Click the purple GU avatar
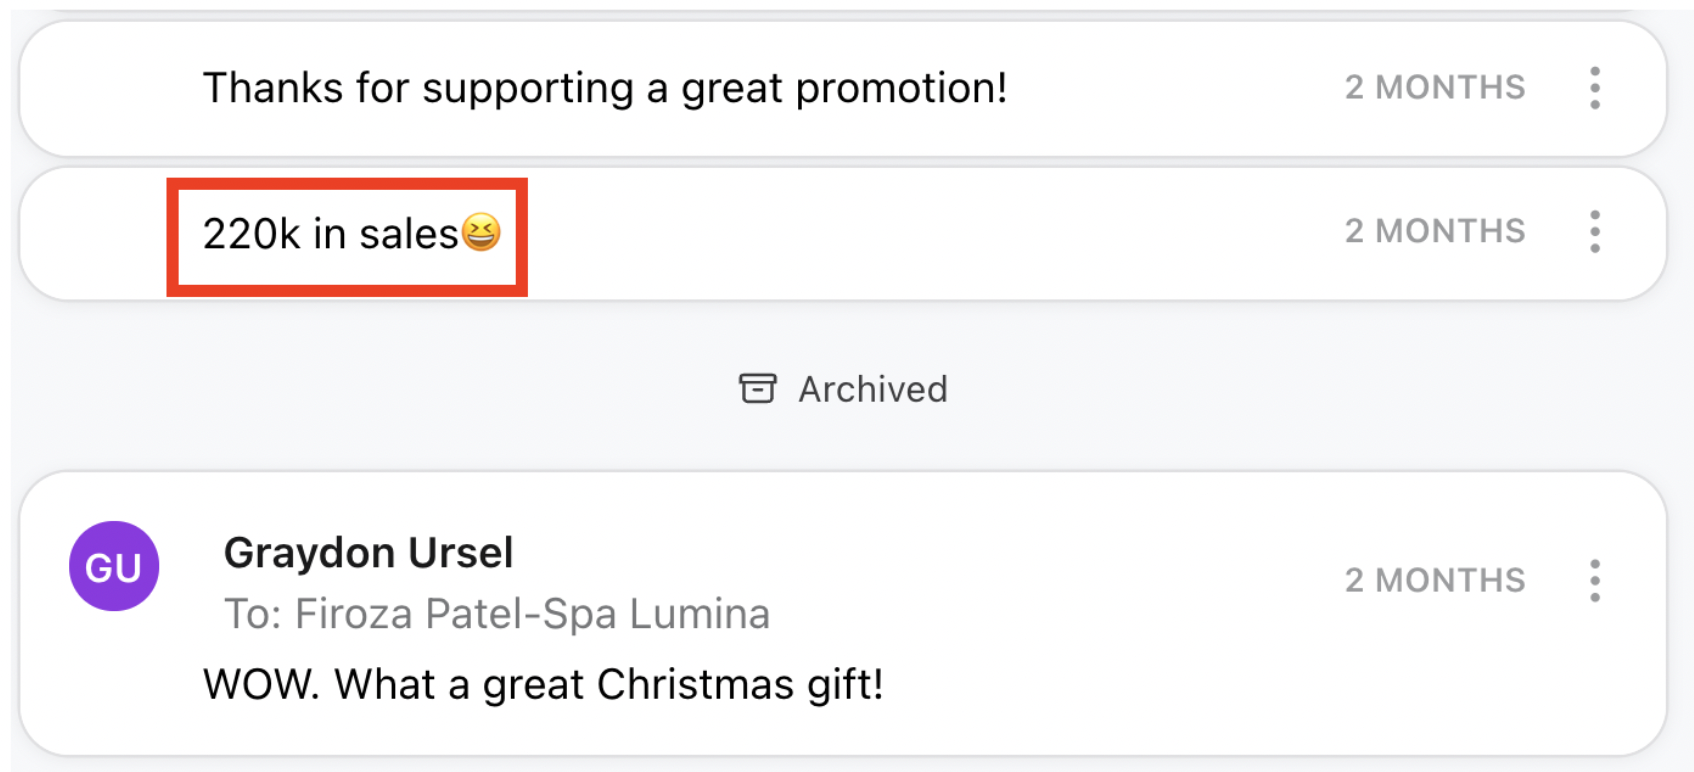 tap(114, 566)
